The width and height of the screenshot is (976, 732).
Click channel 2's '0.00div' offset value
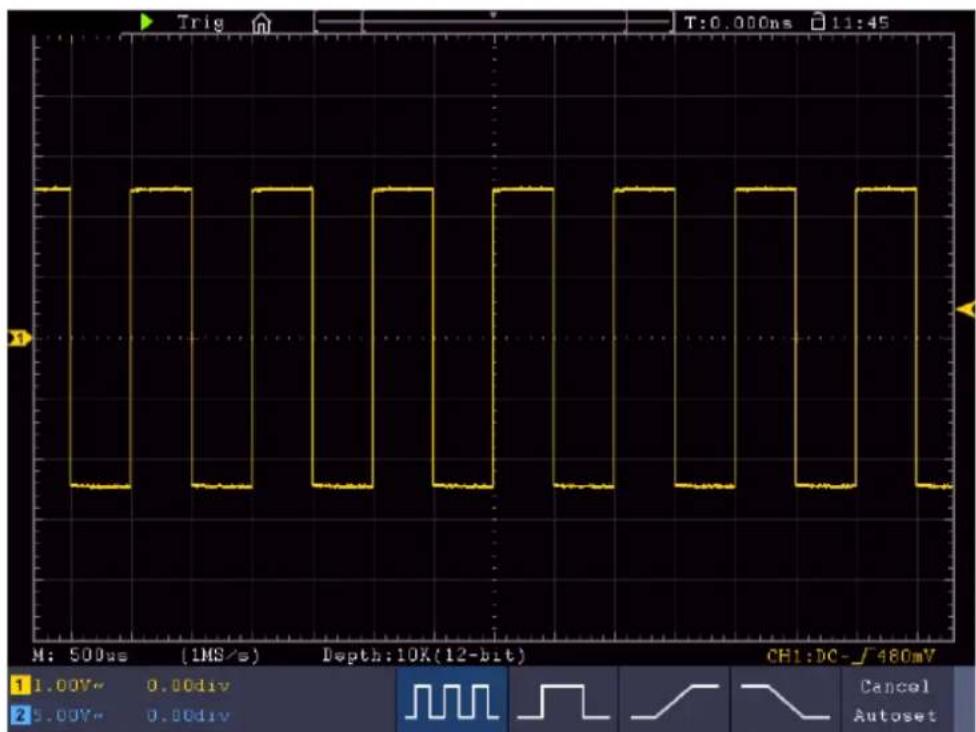pos(188,716)
